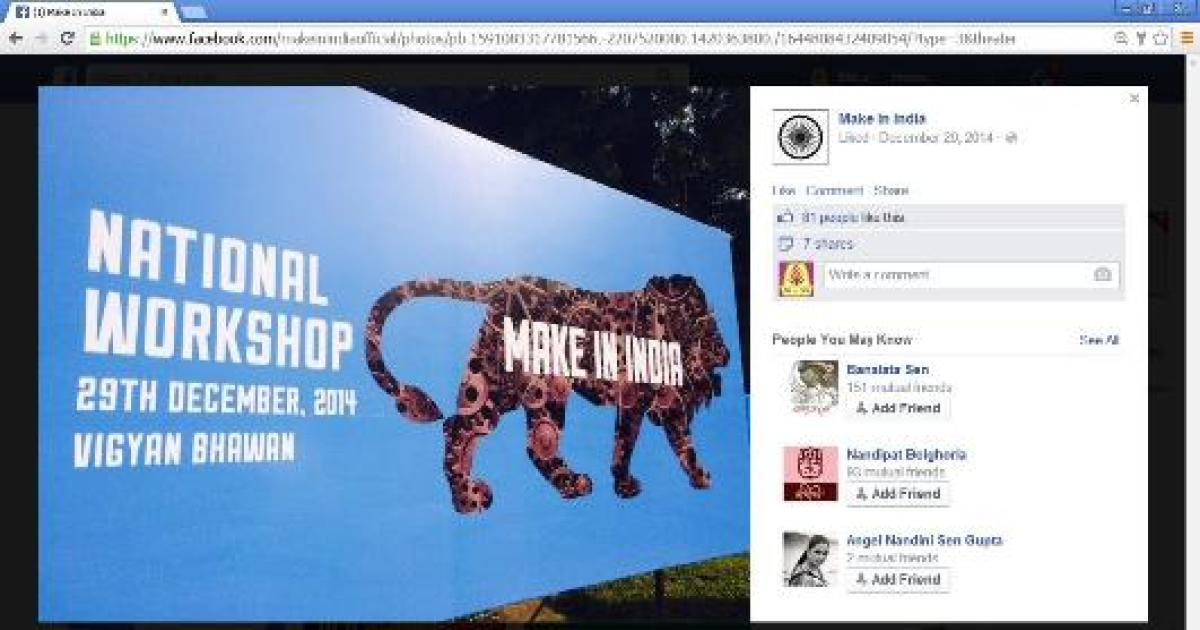Open the Make in India profile logo
The height and width of the screenshot is (630, 1200).
[x=801, y=137]
